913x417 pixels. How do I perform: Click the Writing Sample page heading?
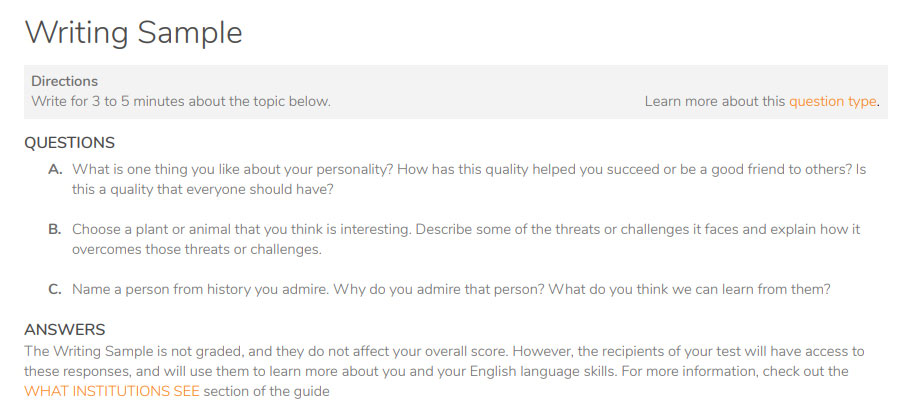point(133,33)
